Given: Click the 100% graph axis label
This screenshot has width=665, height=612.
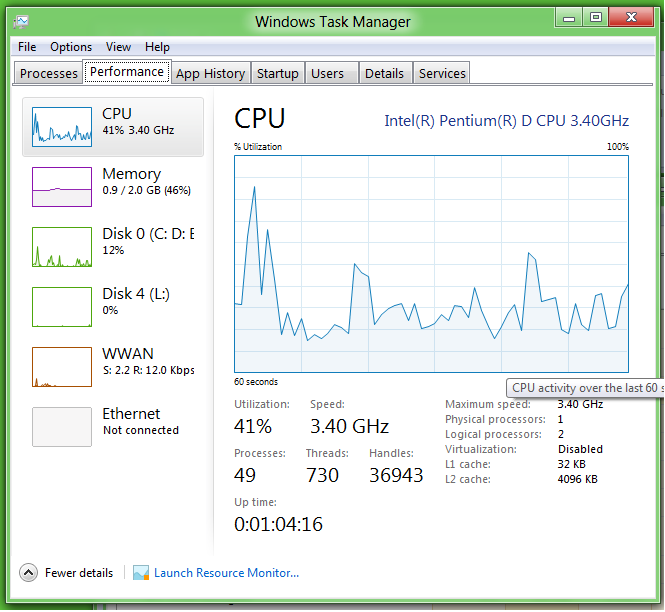Looking at the screenshot, I should [618, 147].
